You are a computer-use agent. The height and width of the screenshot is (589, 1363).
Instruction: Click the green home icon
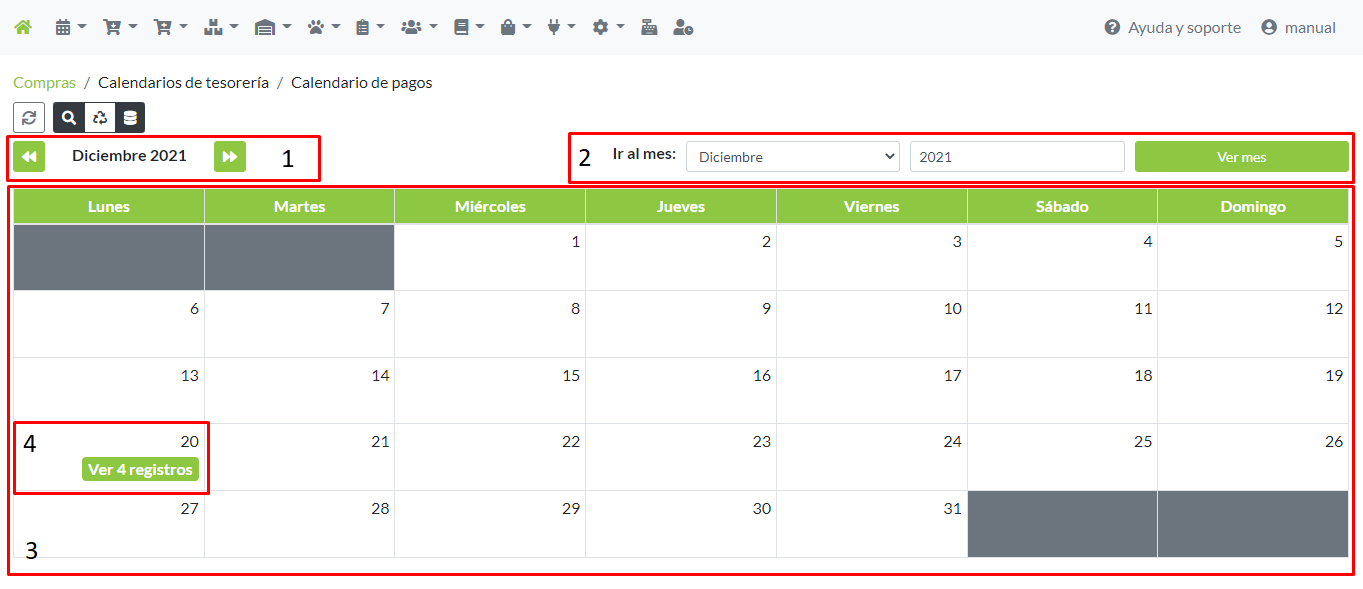point(22,28)
